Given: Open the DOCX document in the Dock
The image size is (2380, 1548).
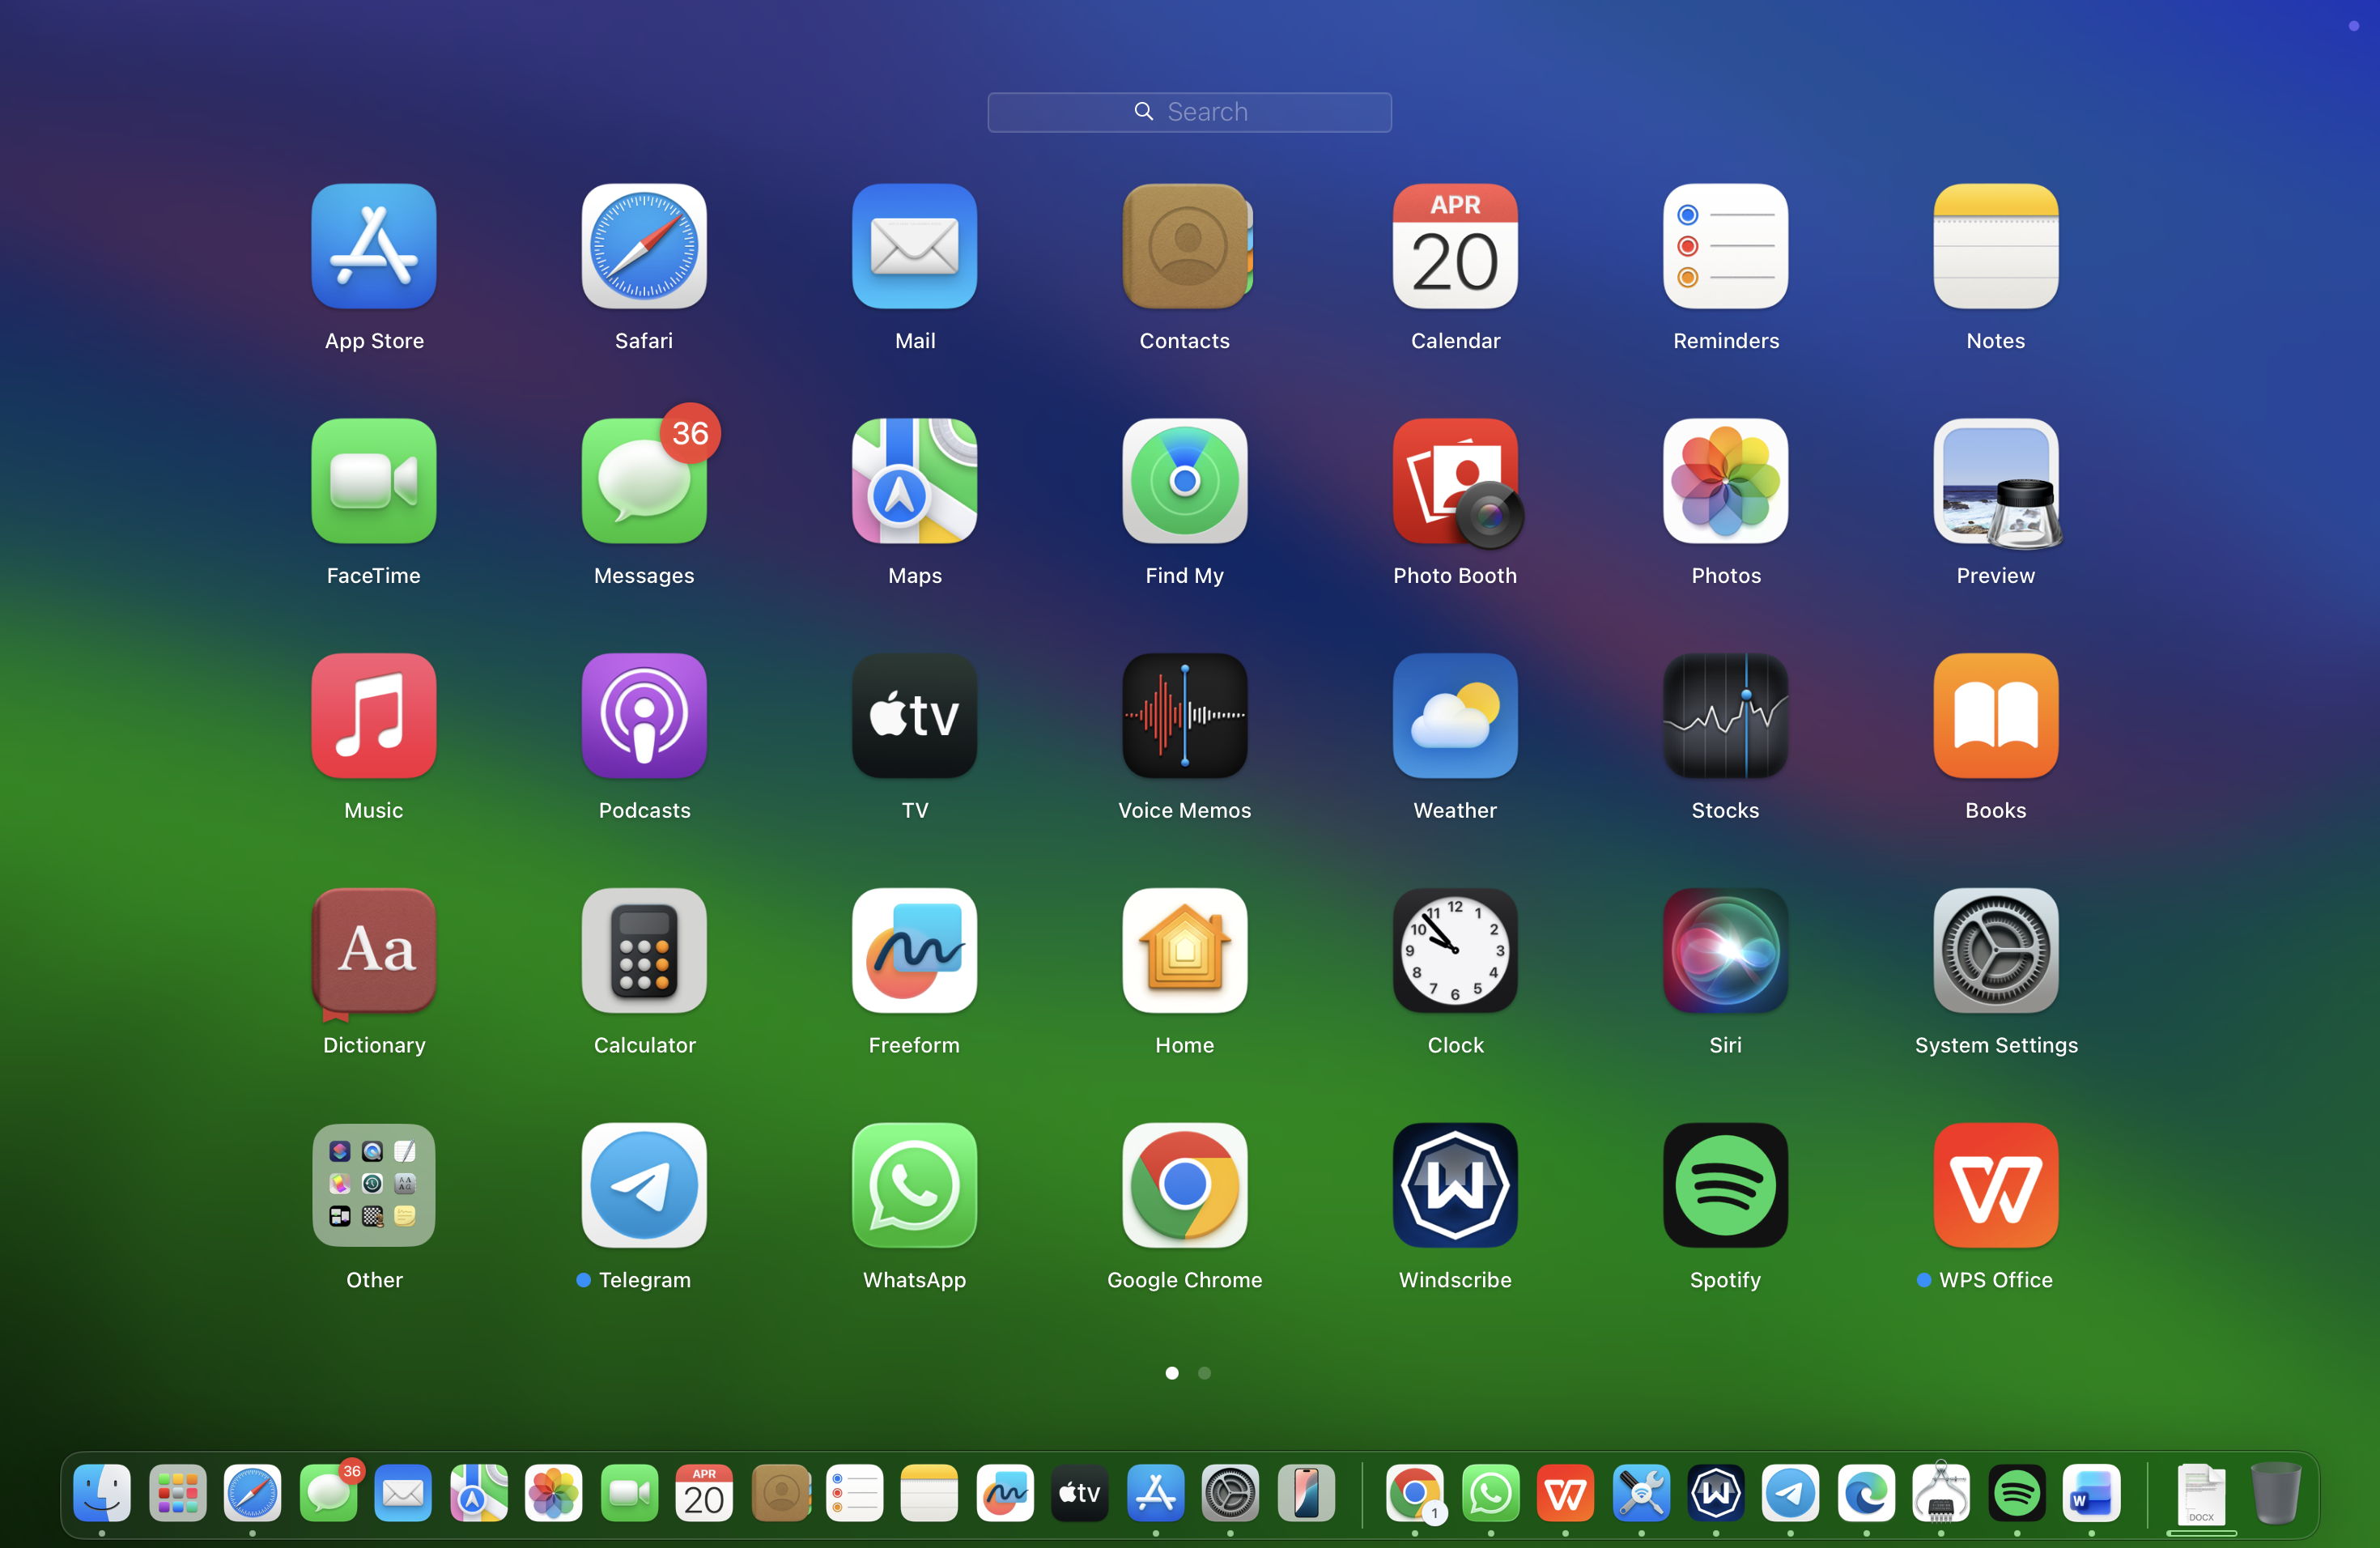Looking at the screenshot, I should [x=2201, y=1494].
